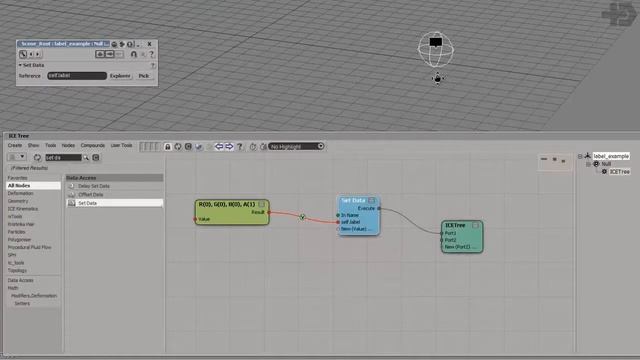Click Port2 on the ICETree node
The height and width of the screenshot is (360, 640).
(x=442, y=240)
